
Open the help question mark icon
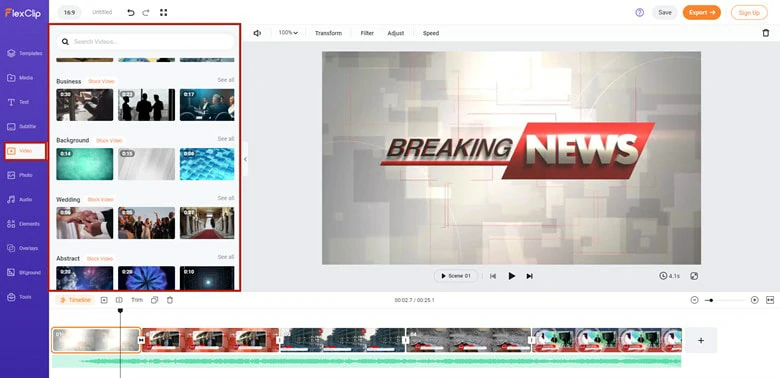[639, 12]
